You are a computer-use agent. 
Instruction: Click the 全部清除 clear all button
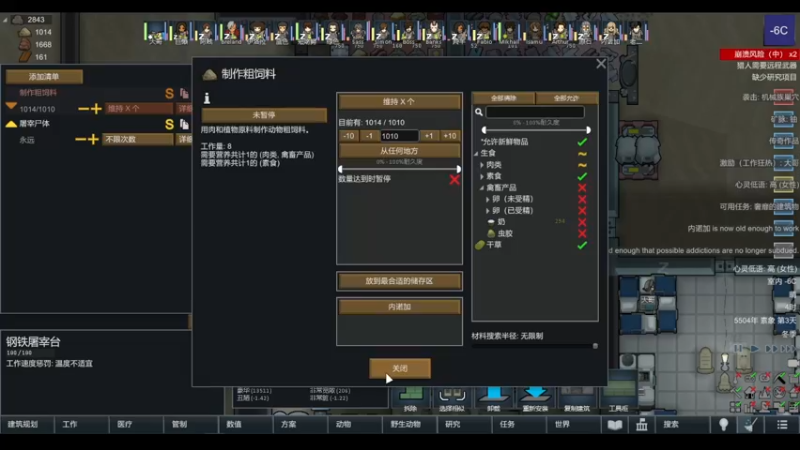(504, 98)
